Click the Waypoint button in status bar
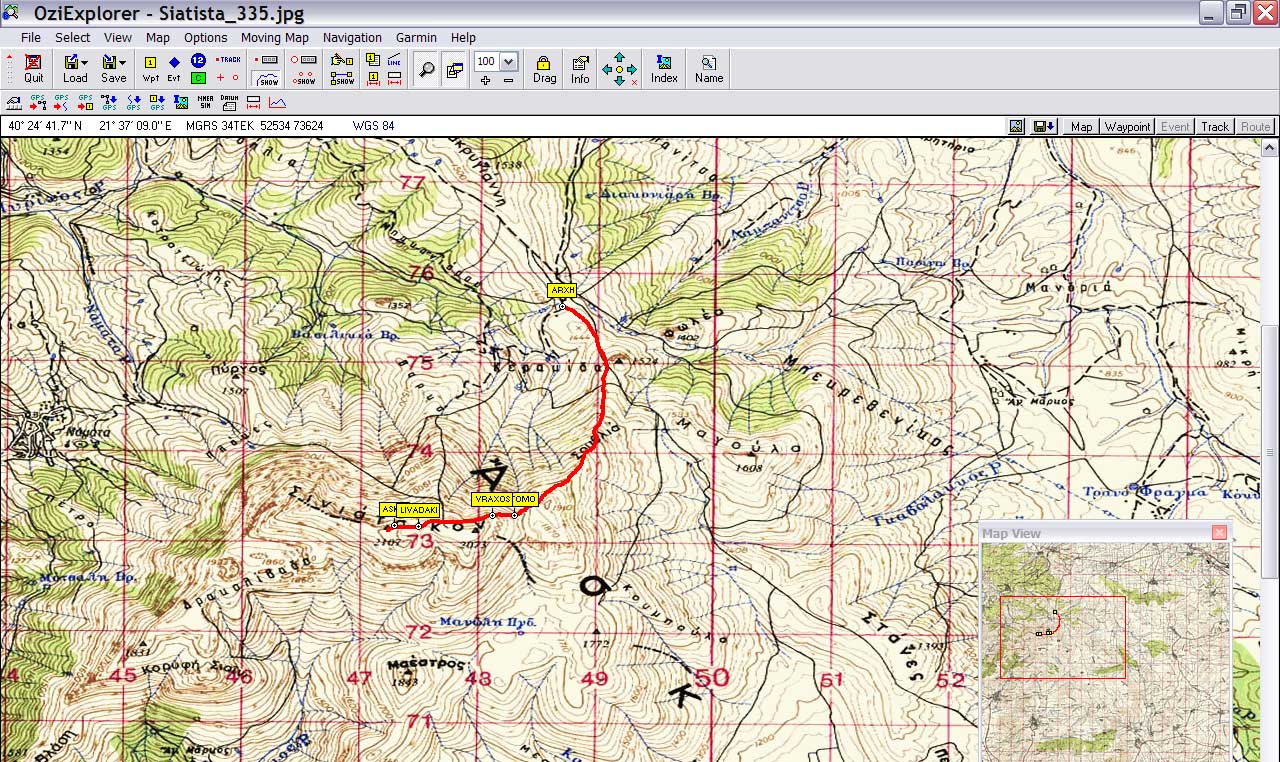The height and width of the screenshot is (762, 1280). 1127,127
